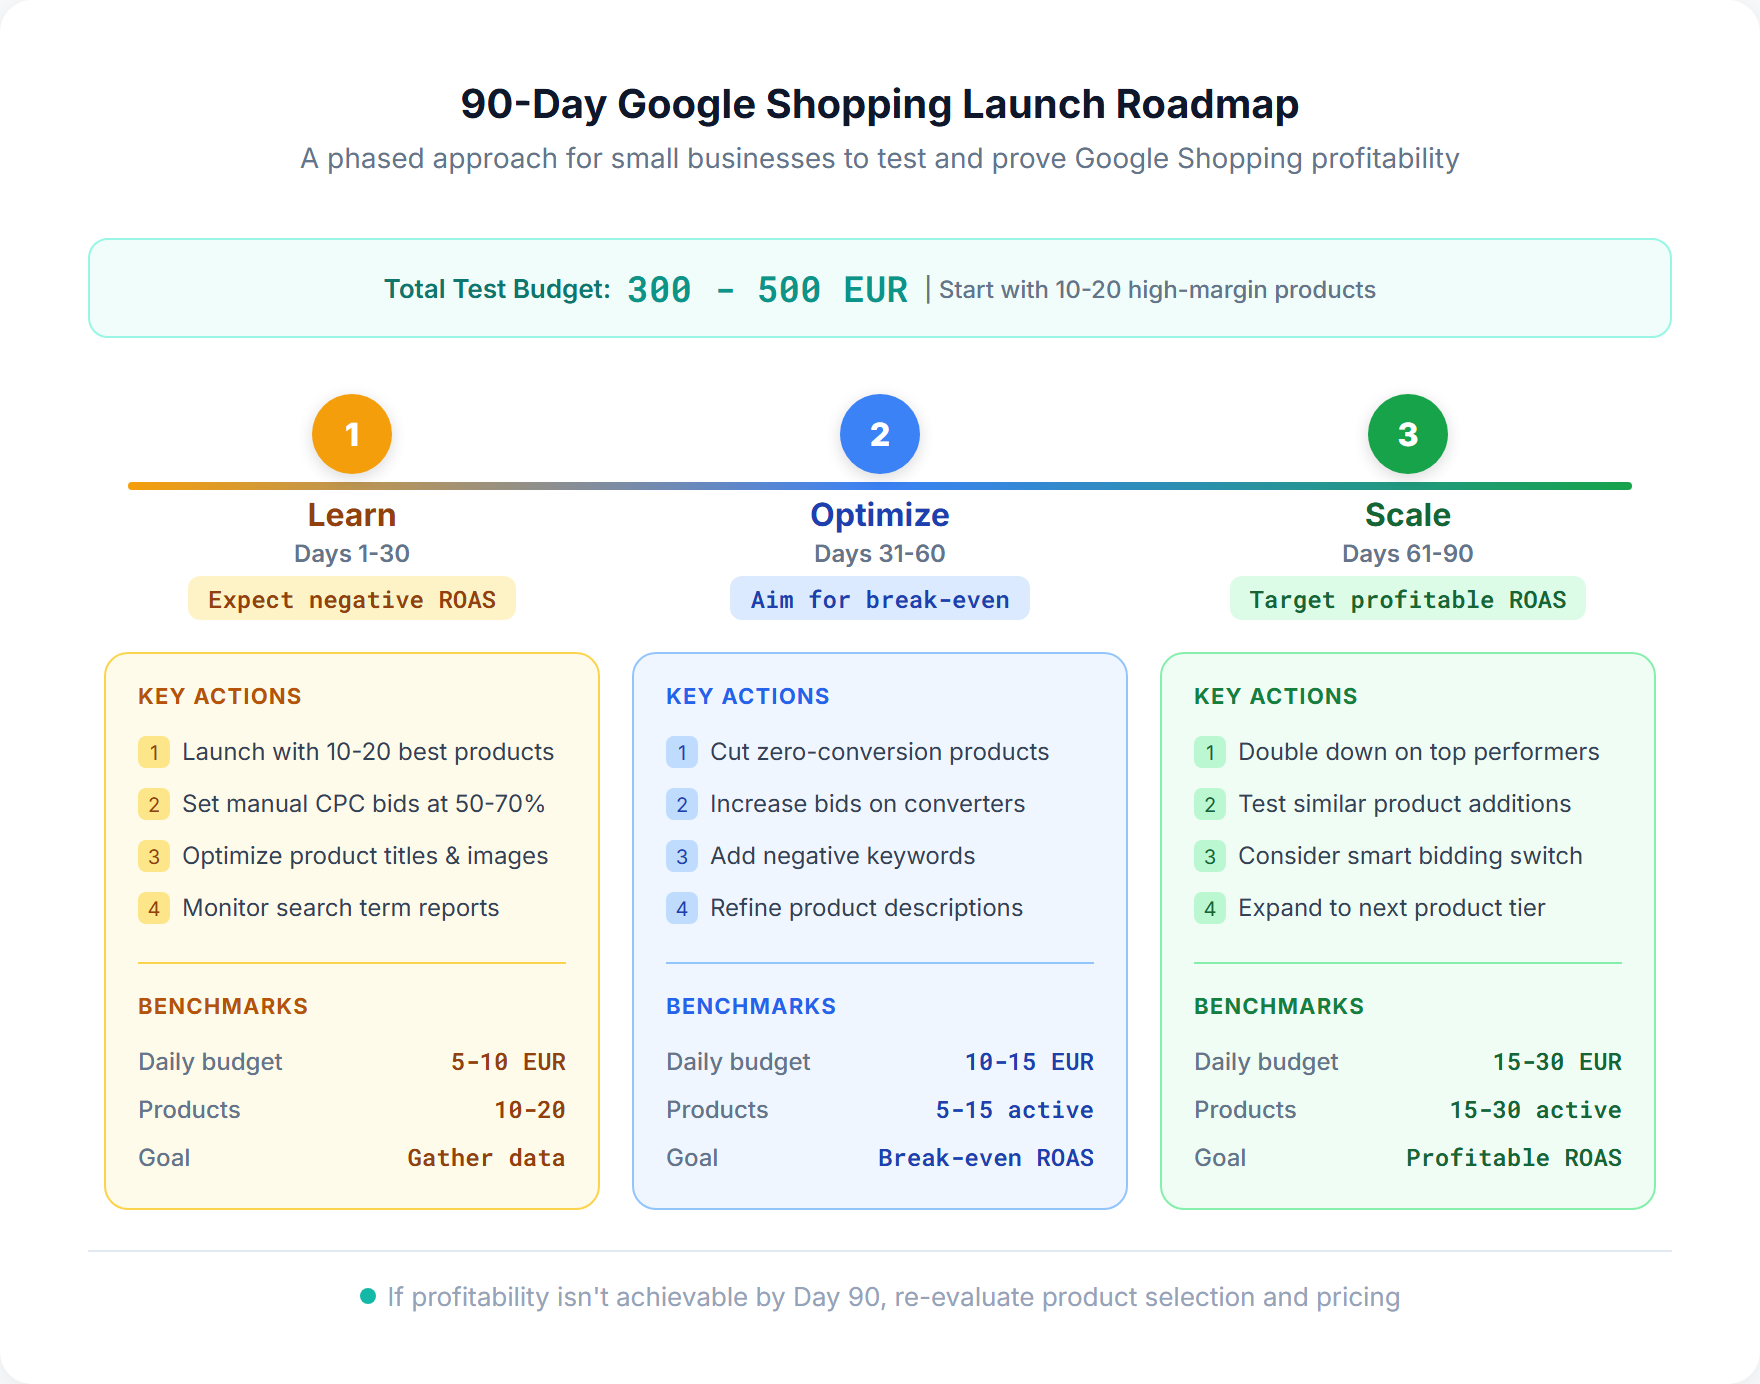Click the number 1 badge beside launch products action

point(153,752)
